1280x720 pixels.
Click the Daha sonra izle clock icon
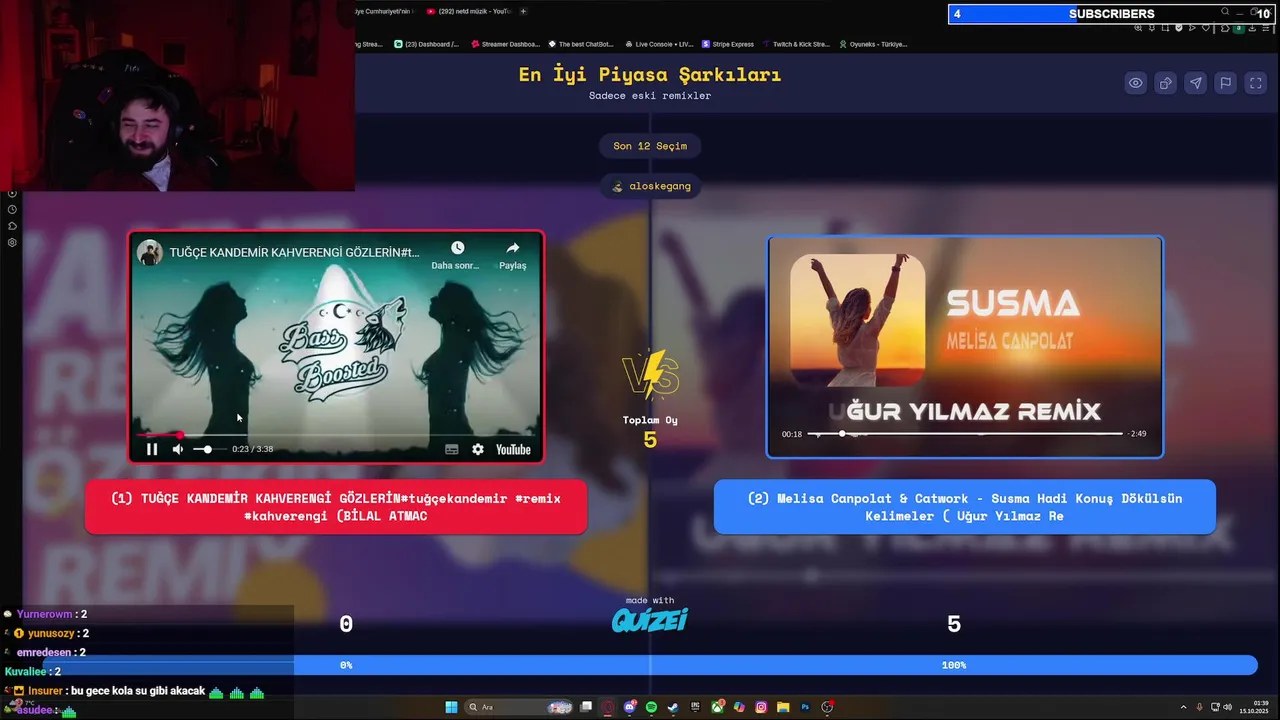457,248
